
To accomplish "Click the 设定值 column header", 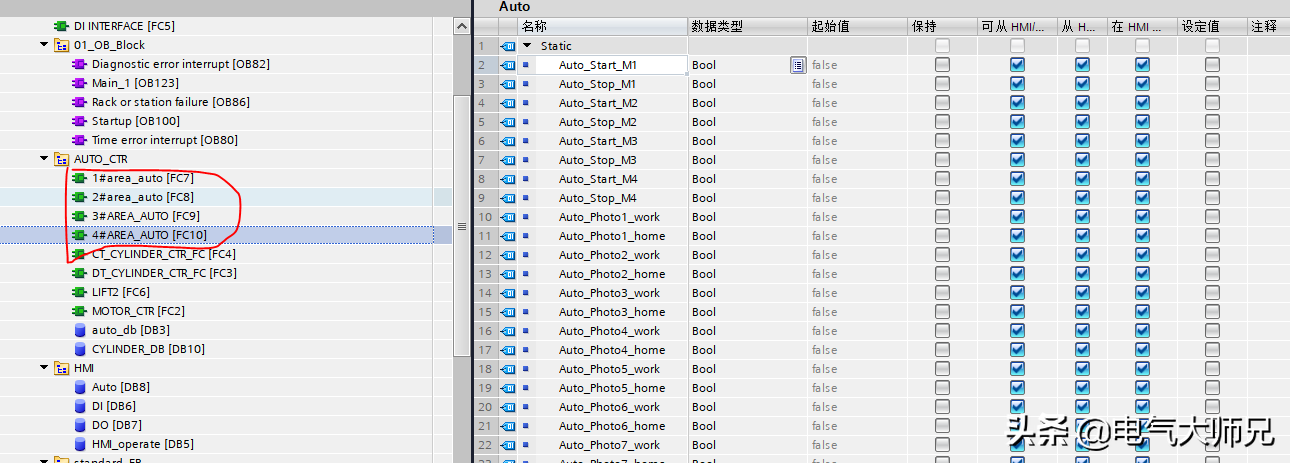I will point(1212,27).
